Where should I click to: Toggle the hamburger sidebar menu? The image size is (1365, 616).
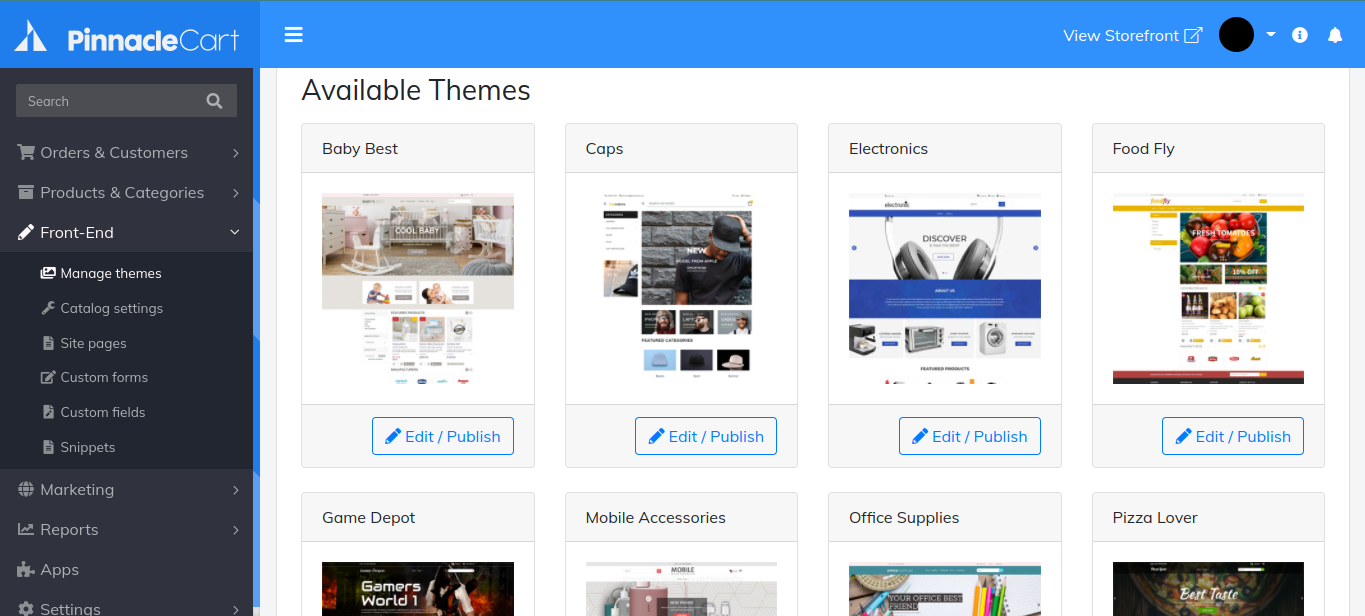pyautogui.click(x=293, y=35)
